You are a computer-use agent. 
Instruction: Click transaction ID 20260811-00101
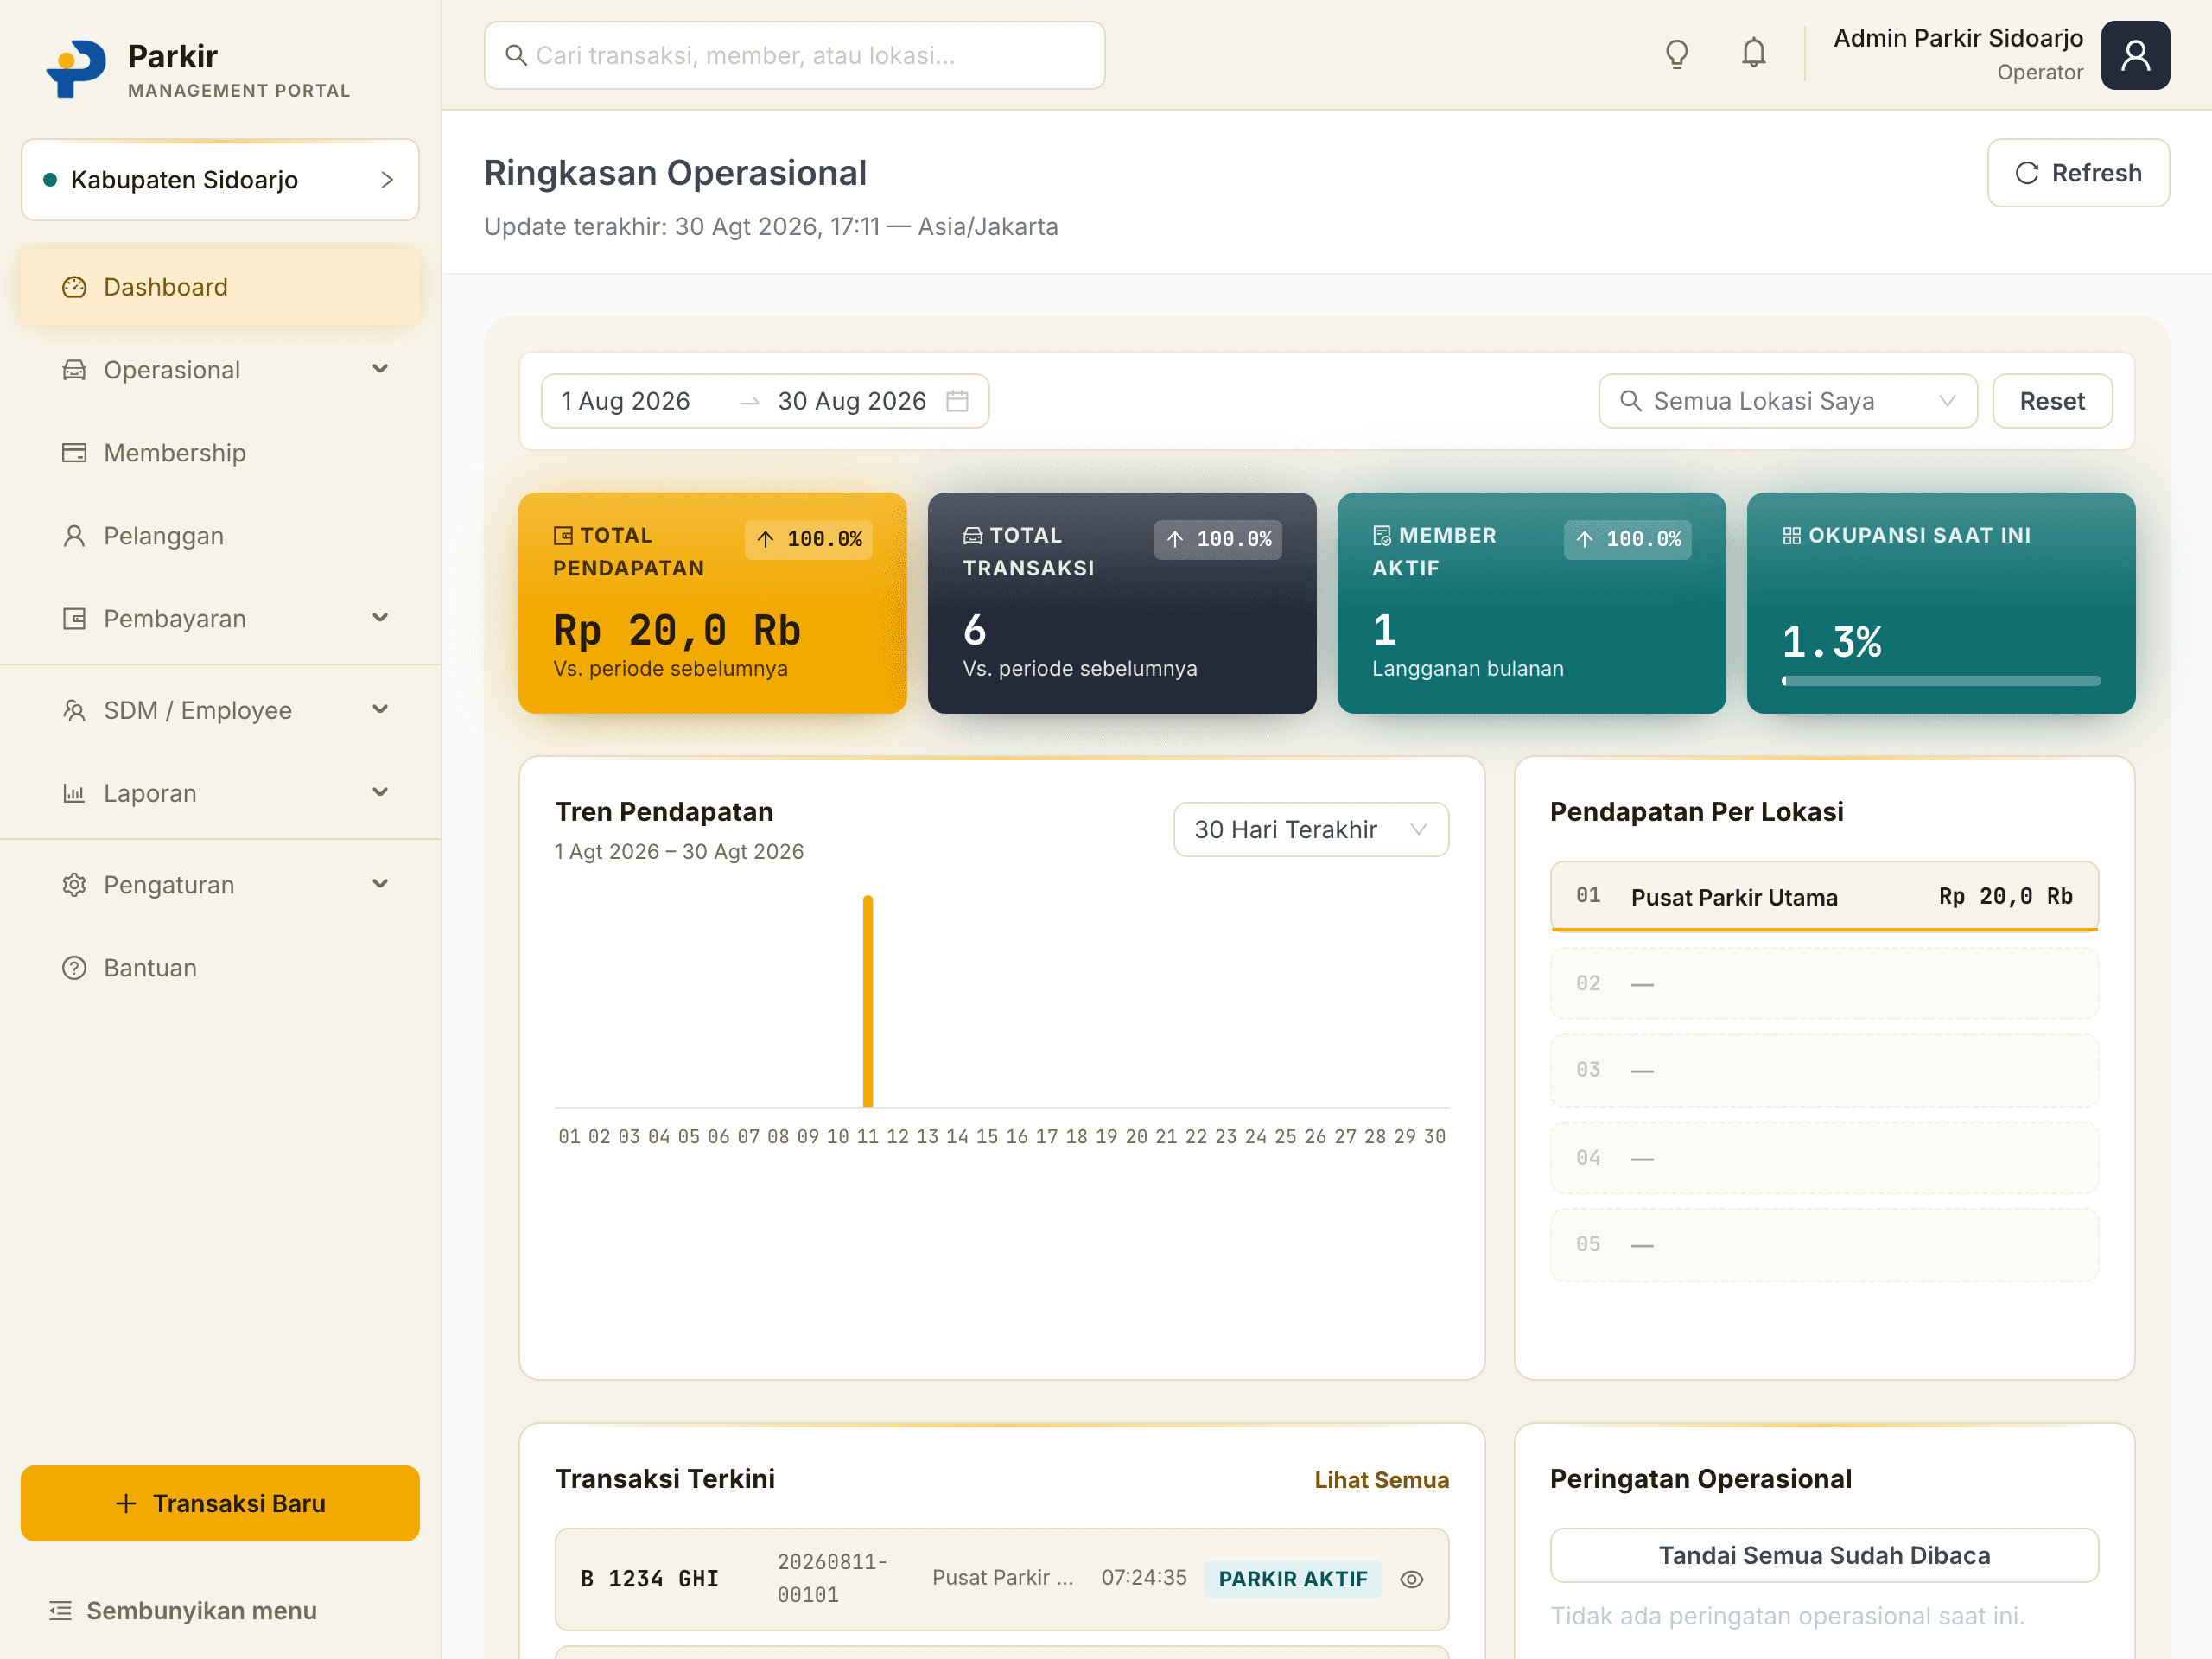click(x=832, y=1578)
